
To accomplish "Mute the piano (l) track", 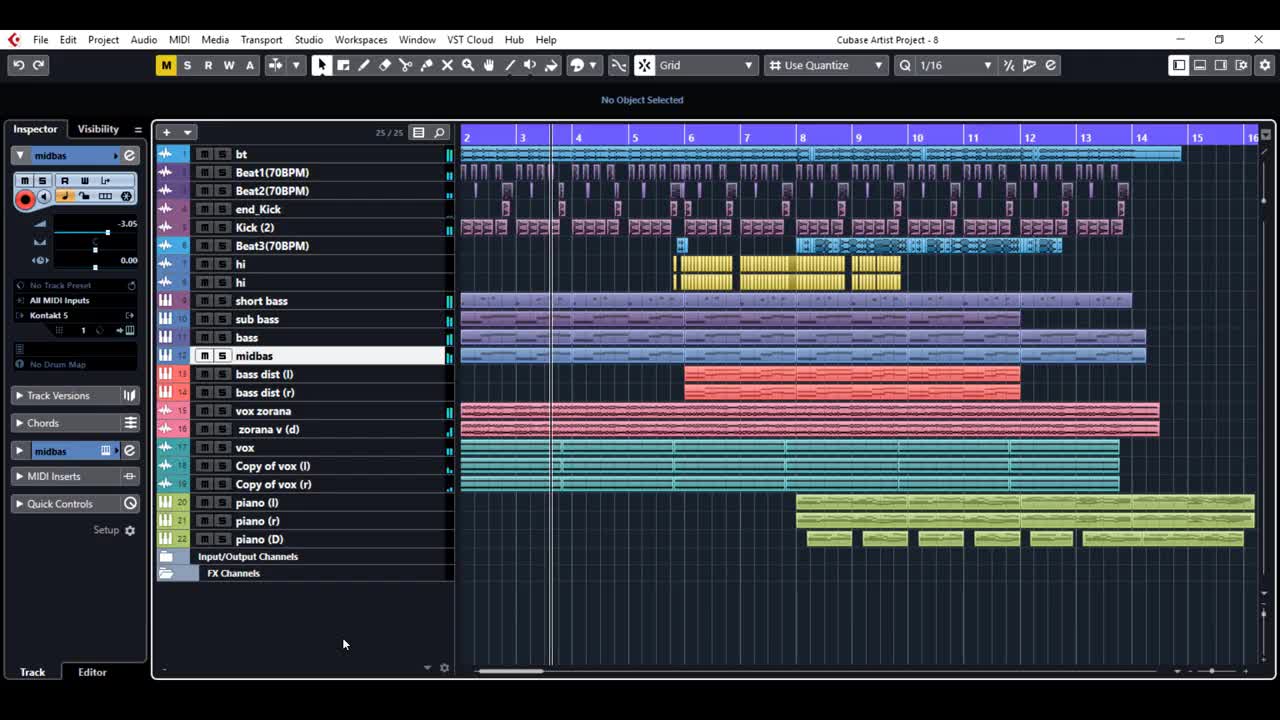I will (x=204, y=502).
